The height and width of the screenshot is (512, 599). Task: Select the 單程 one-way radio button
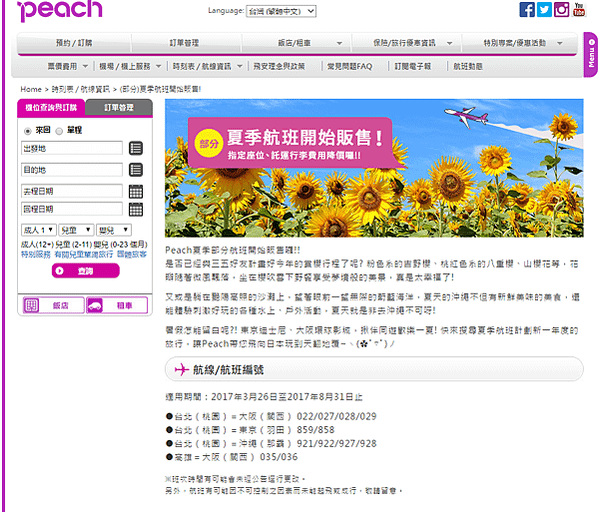click(x=59, y=131)
